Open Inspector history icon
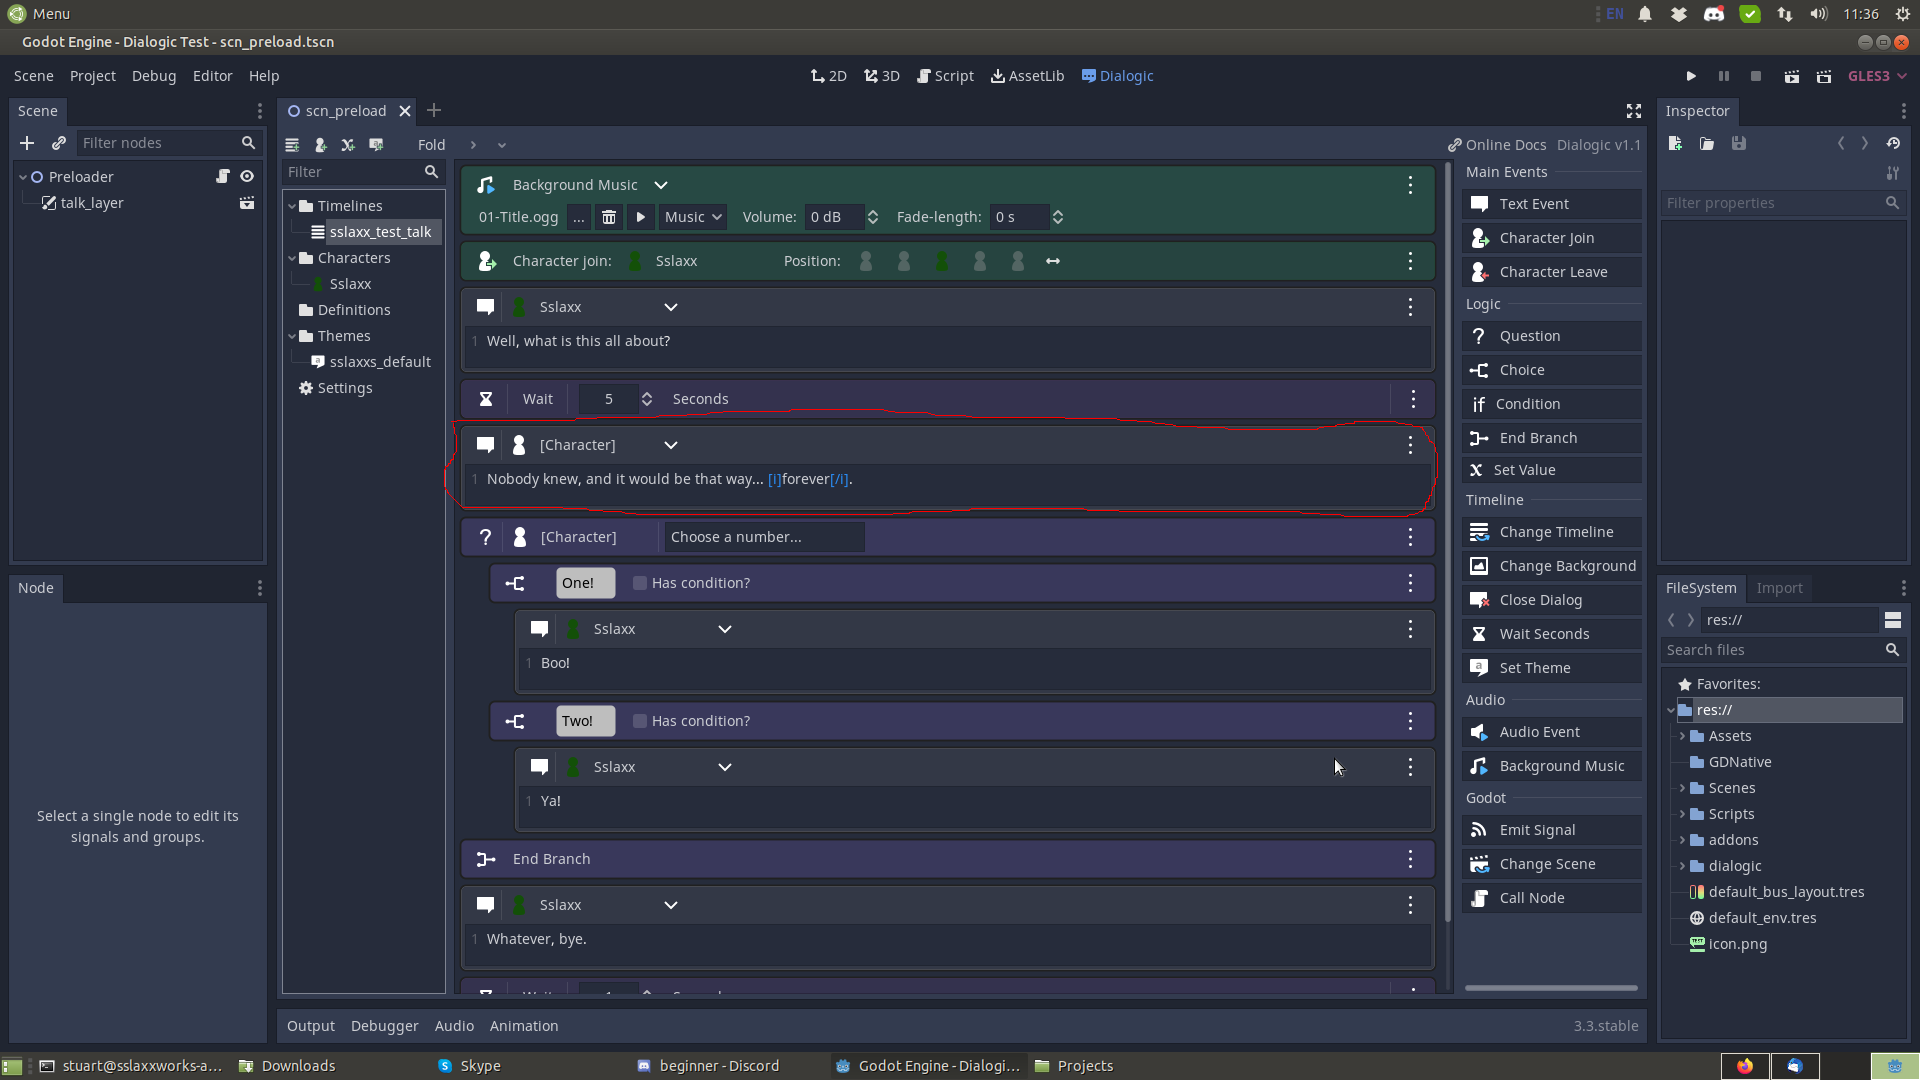 [1893, 144]
